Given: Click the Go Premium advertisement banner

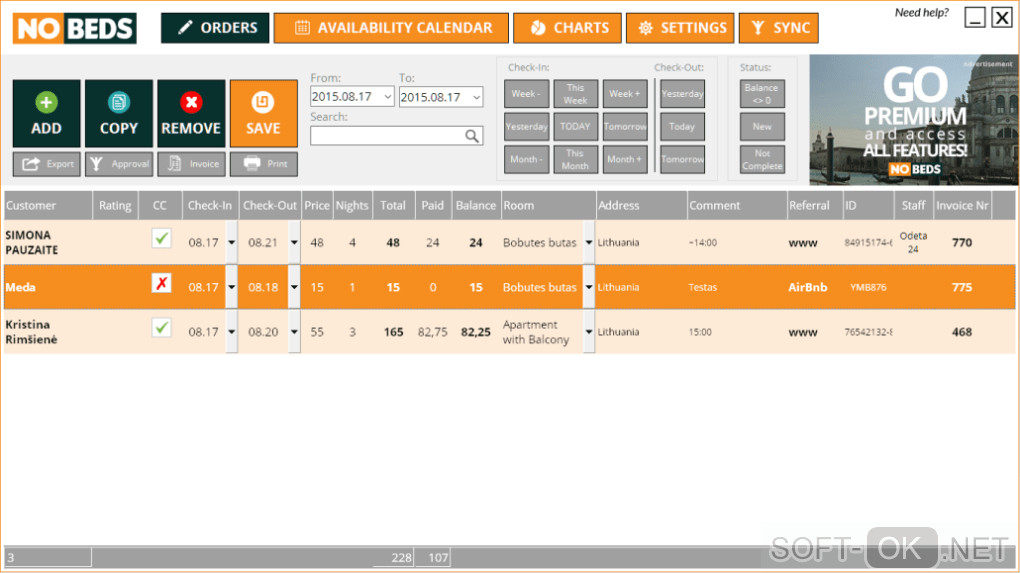Looking at the screenshot, I should coord(913,120).
